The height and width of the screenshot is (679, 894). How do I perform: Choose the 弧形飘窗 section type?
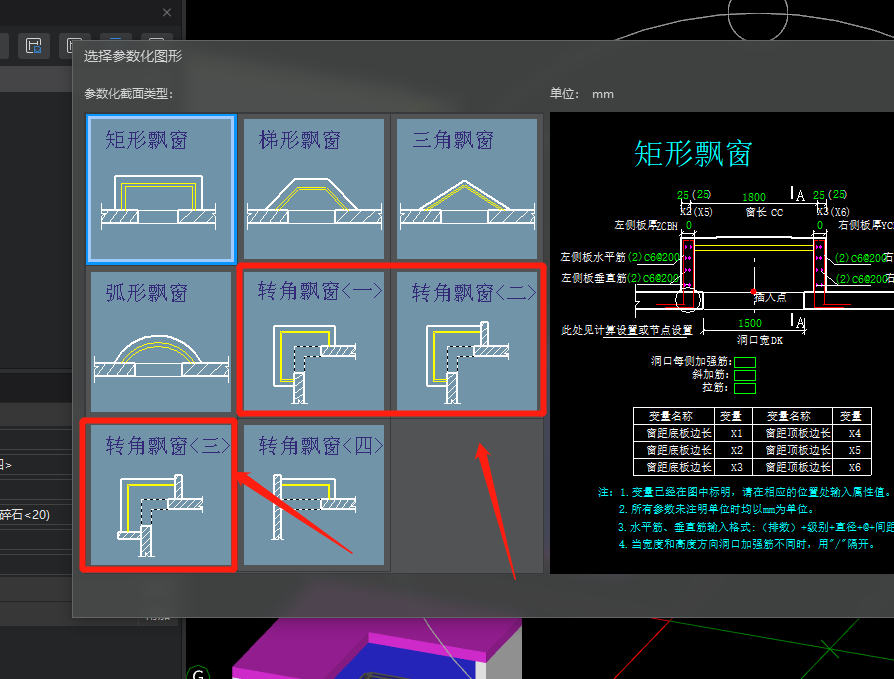pyautogui.click(x=161, y=341)
